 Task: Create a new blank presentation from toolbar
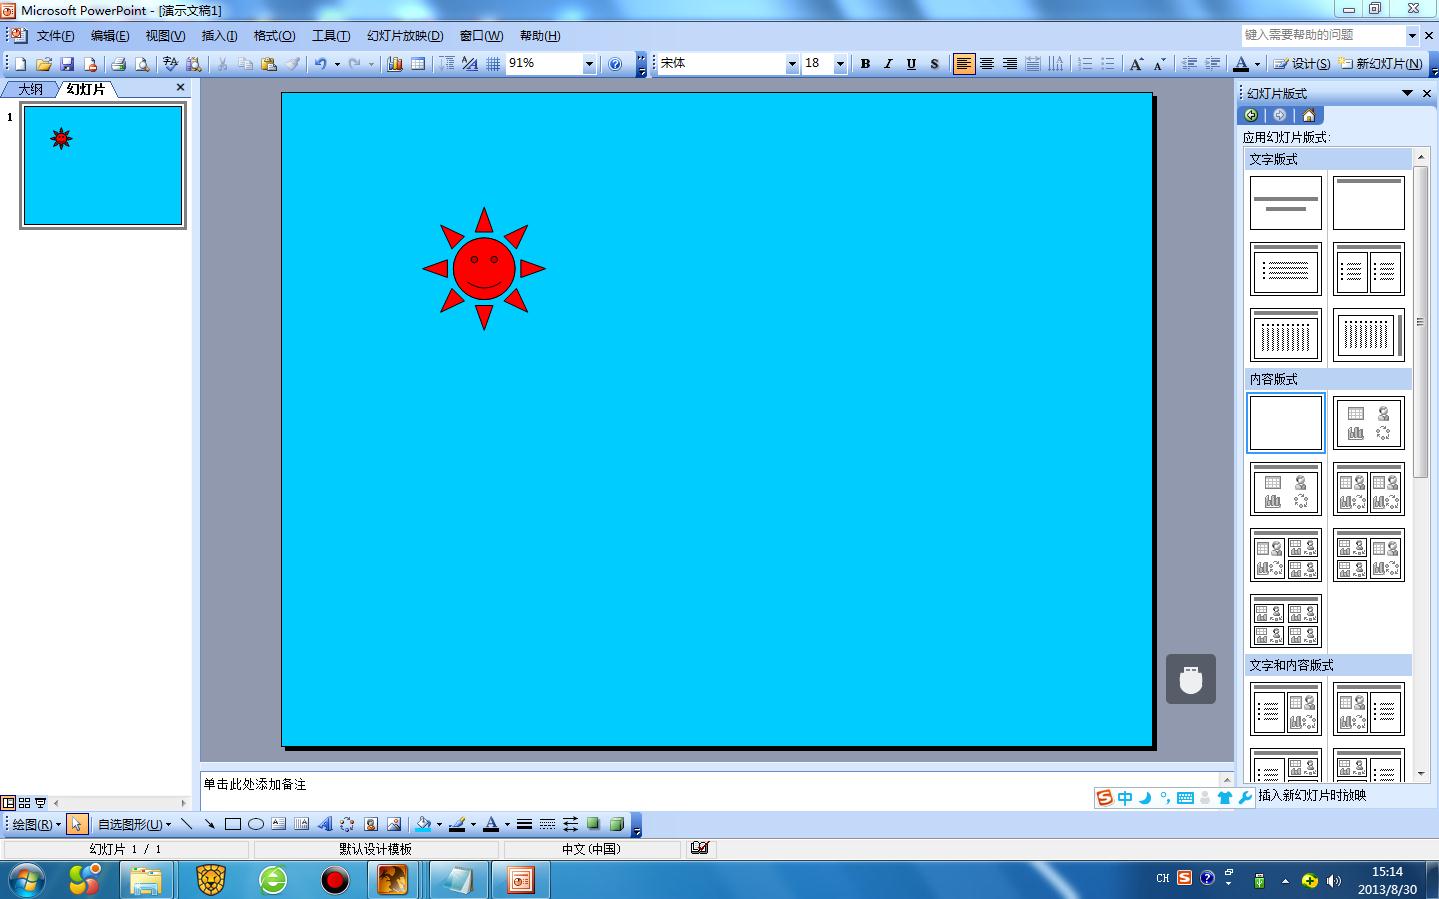(x=20, y=64)
